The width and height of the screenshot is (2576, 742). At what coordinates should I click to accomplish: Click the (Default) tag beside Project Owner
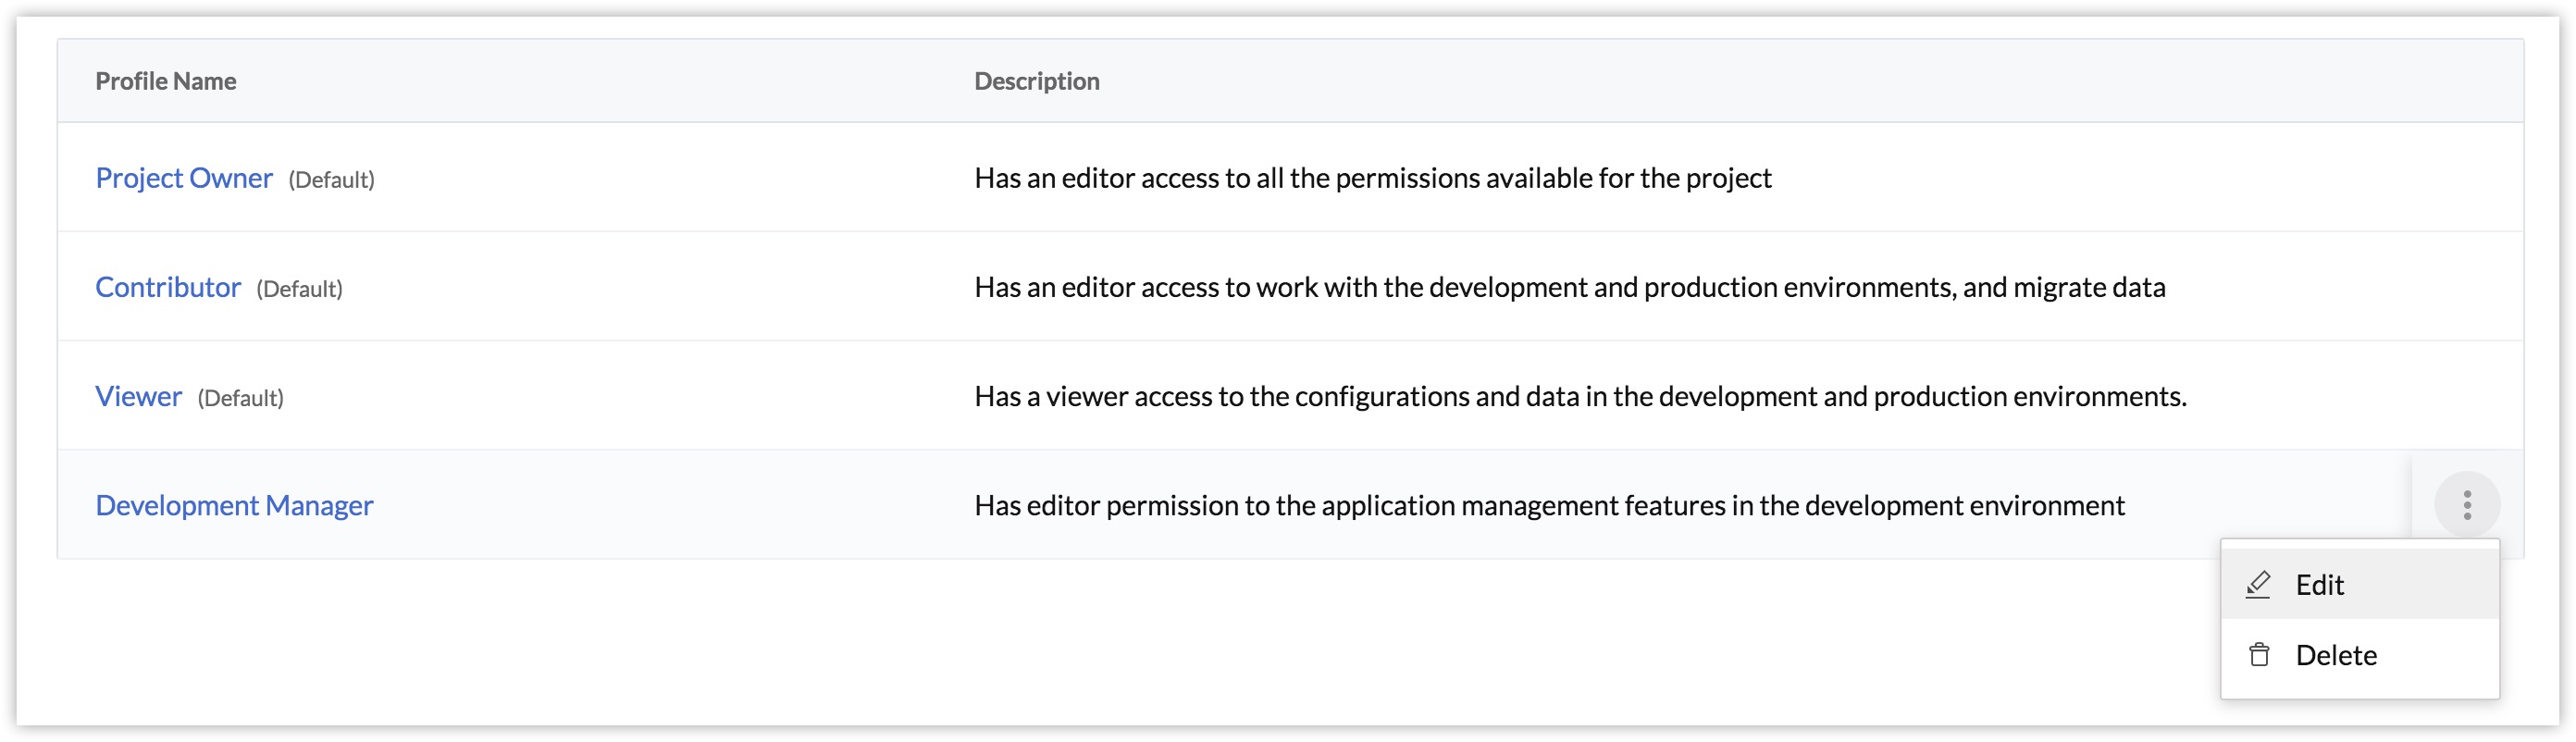coord(331,180)
